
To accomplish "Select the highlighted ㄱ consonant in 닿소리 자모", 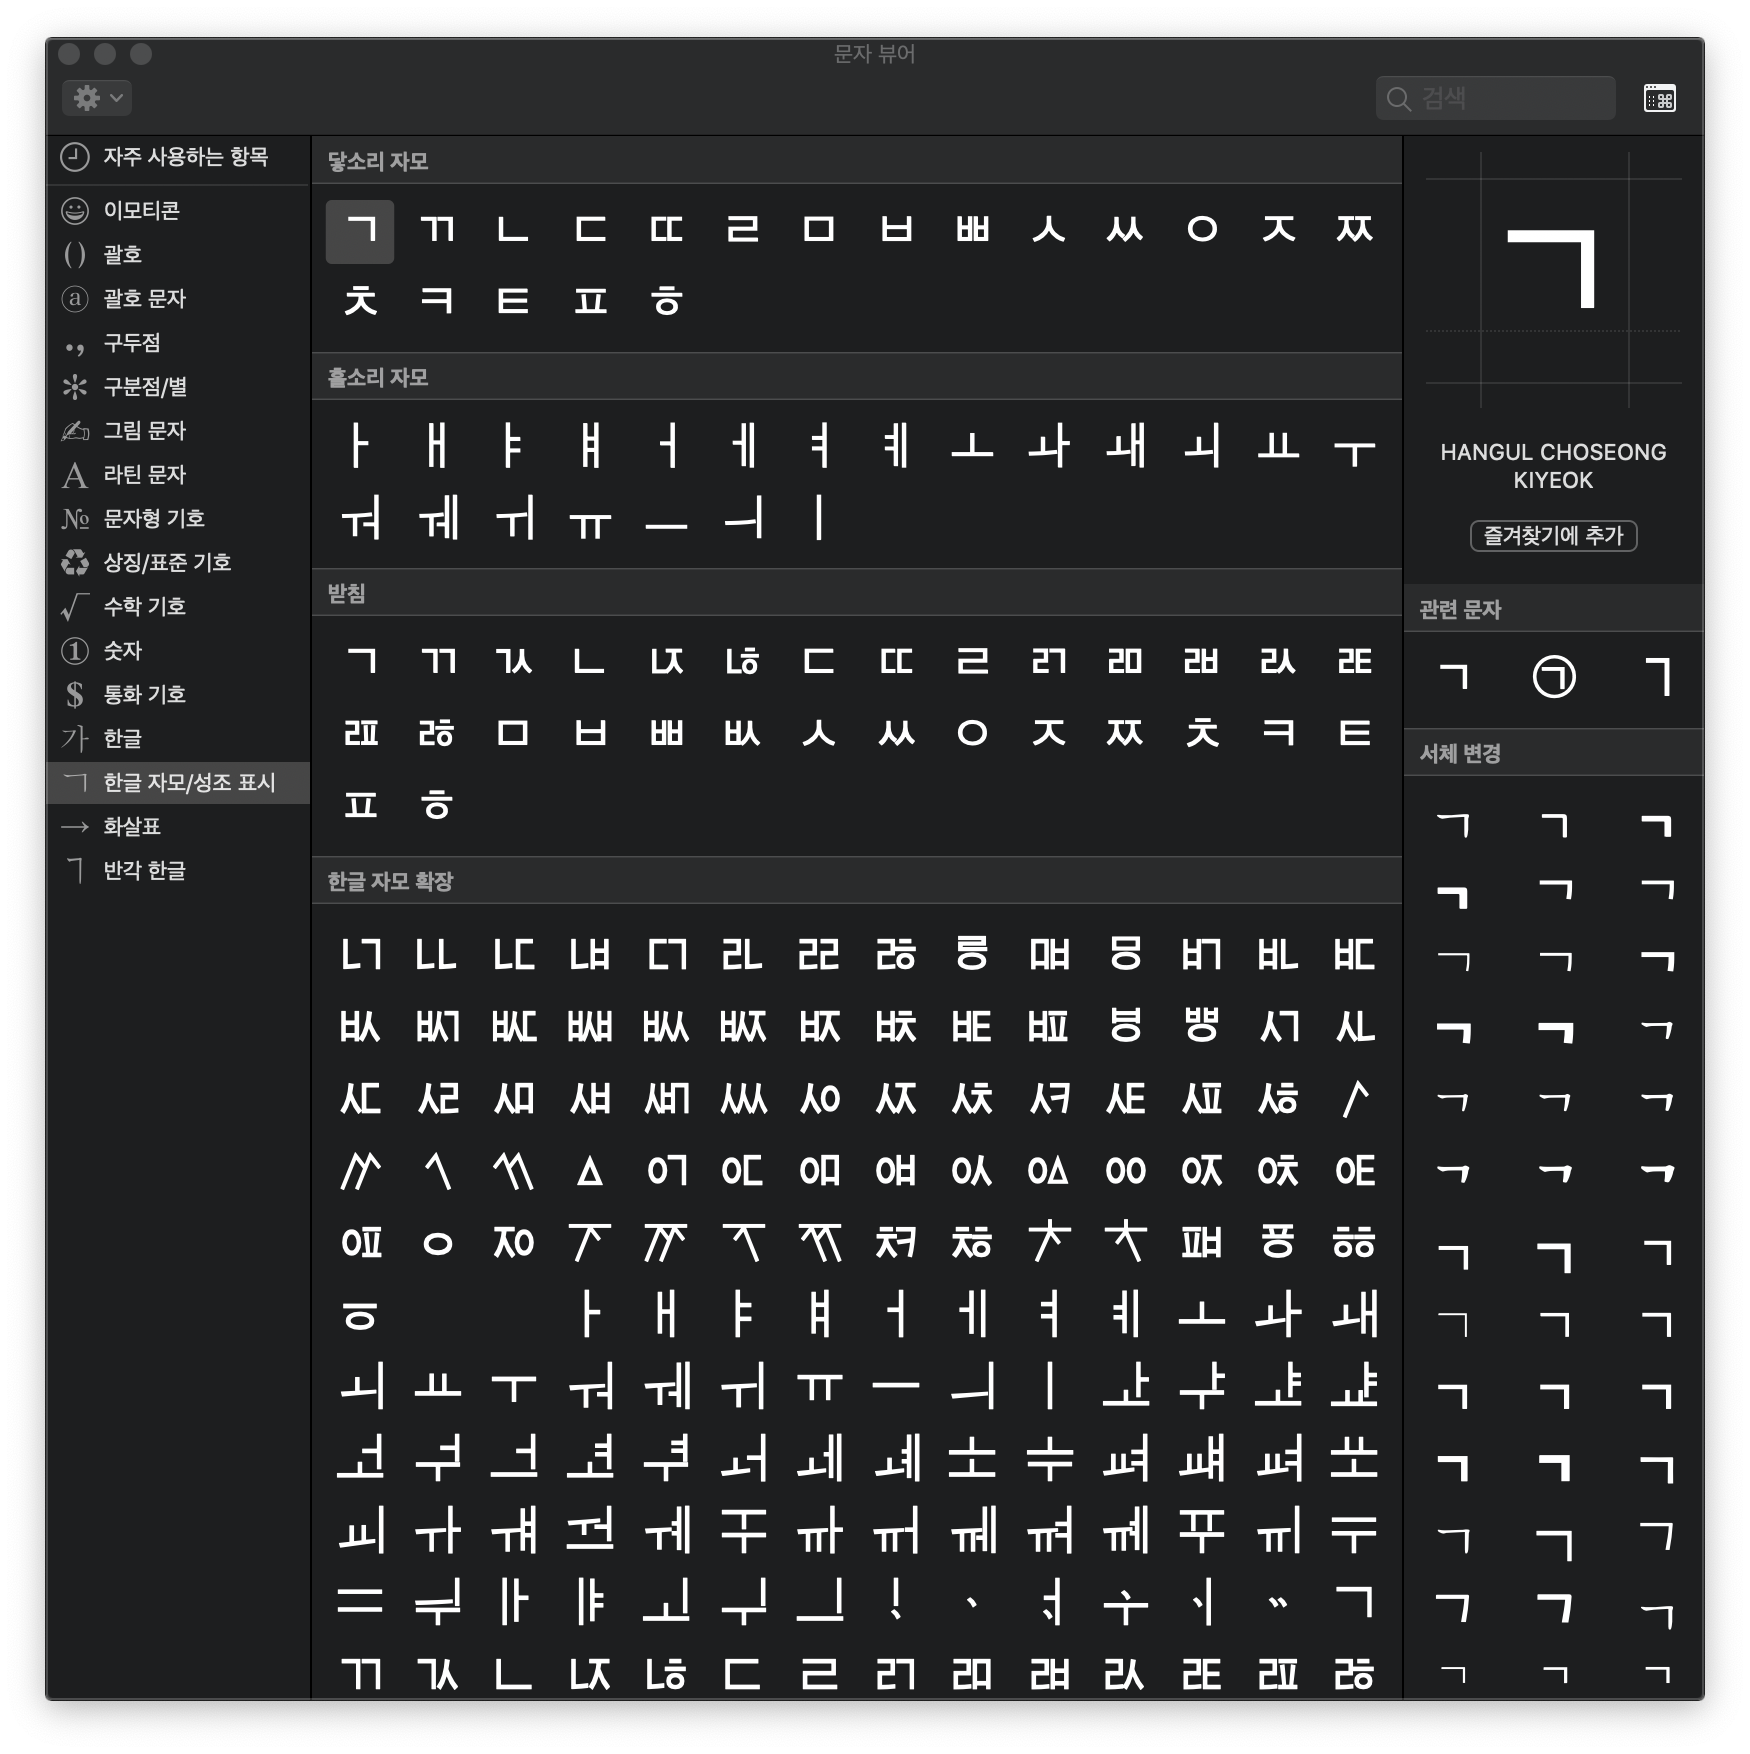I will [x=360, y=231].
